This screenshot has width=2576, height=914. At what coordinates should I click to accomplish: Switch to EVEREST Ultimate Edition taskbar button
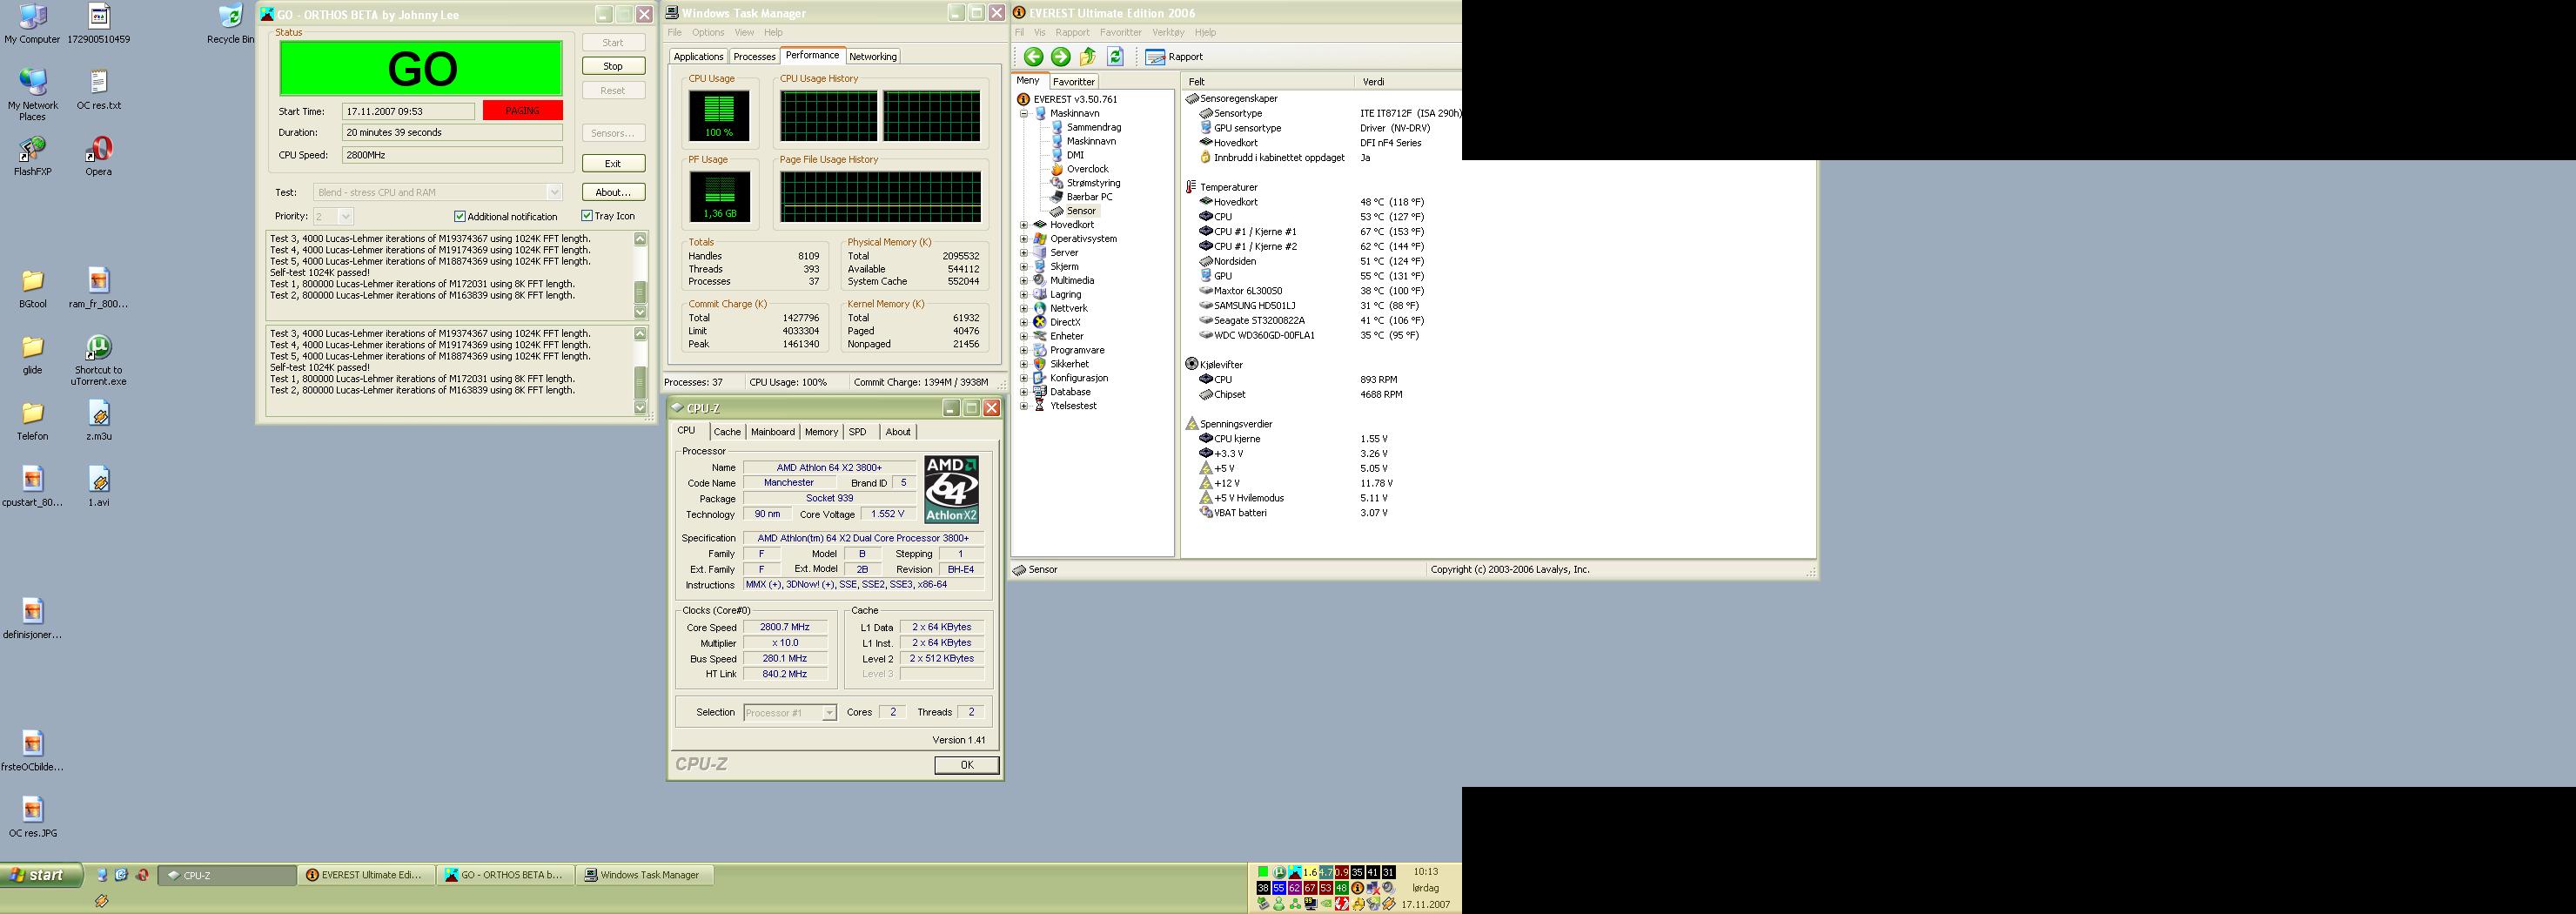(367, 875)
